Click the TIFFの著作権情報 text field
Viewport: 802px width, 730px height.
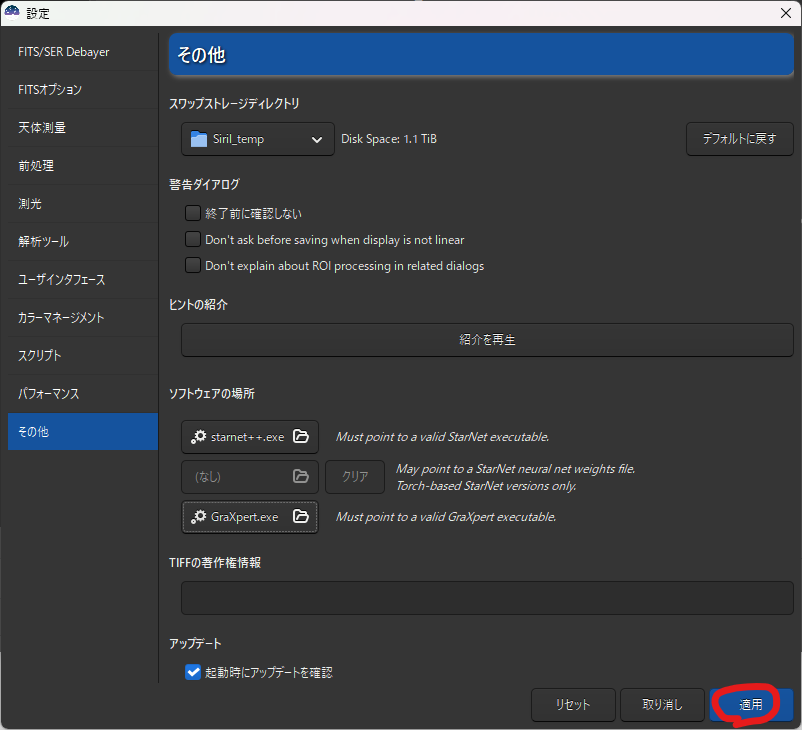(487, 597)
